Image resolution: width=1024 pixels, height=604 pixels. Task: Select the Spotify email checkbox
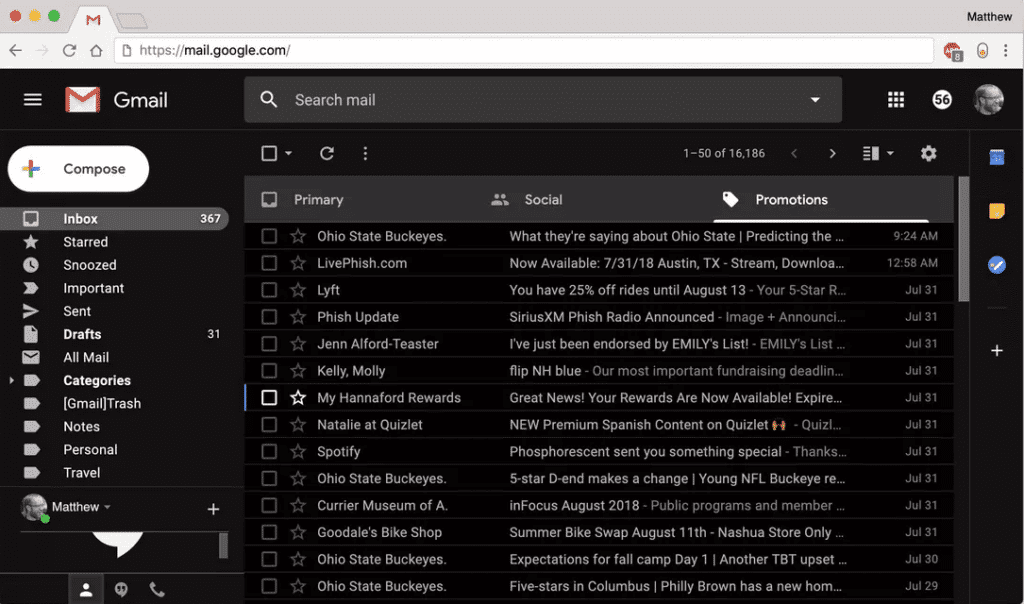click(269, 451)
